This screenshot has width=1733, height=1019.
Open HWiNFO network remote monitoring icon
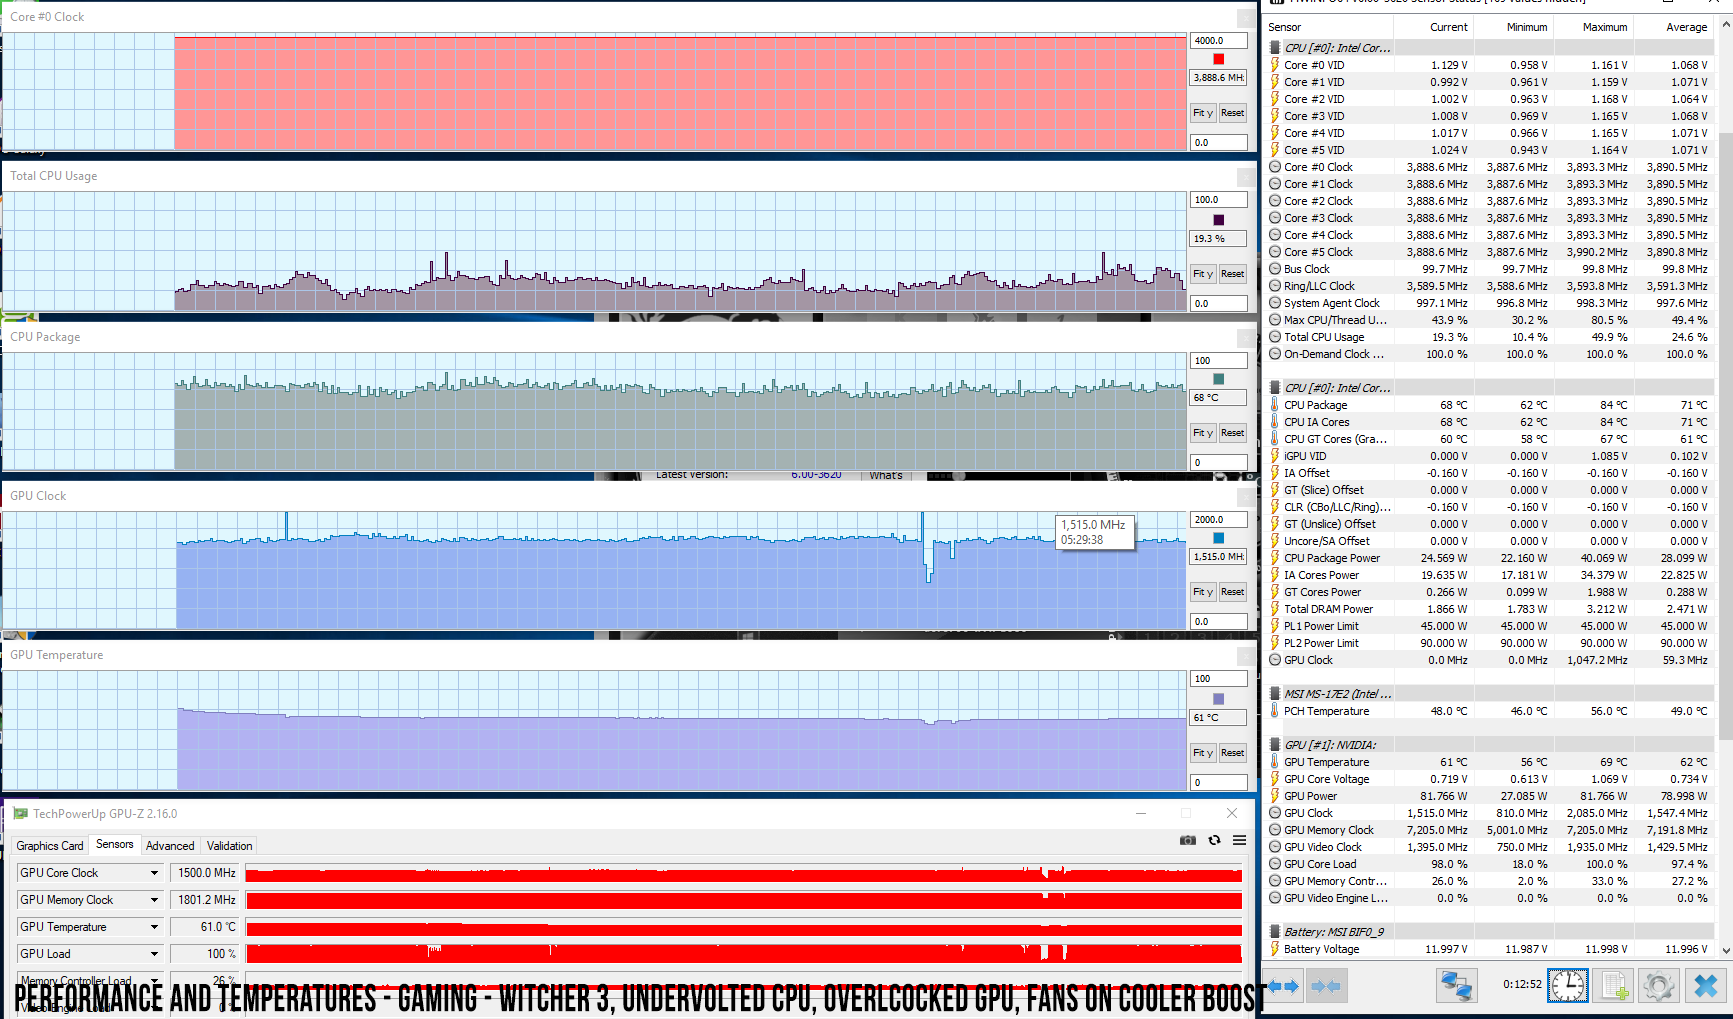point(1457,986)
